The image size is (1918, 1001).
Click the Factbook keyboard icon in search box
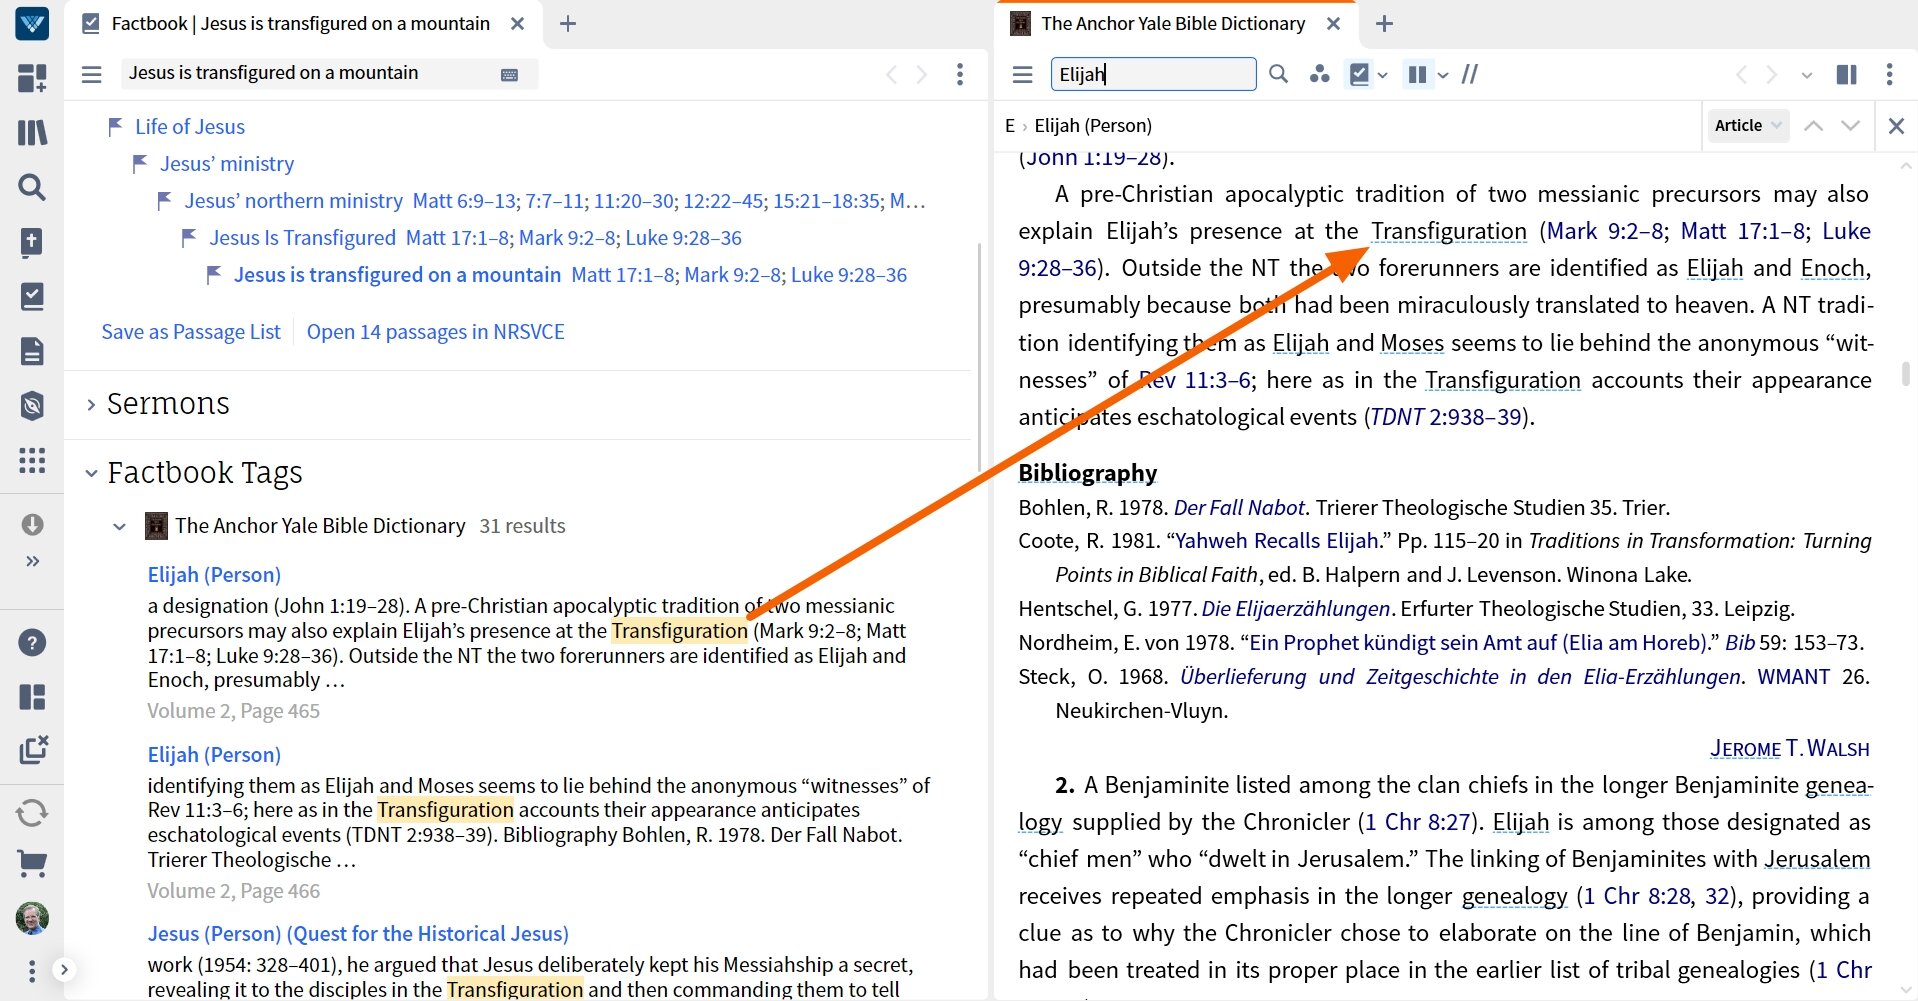point(509,75)
